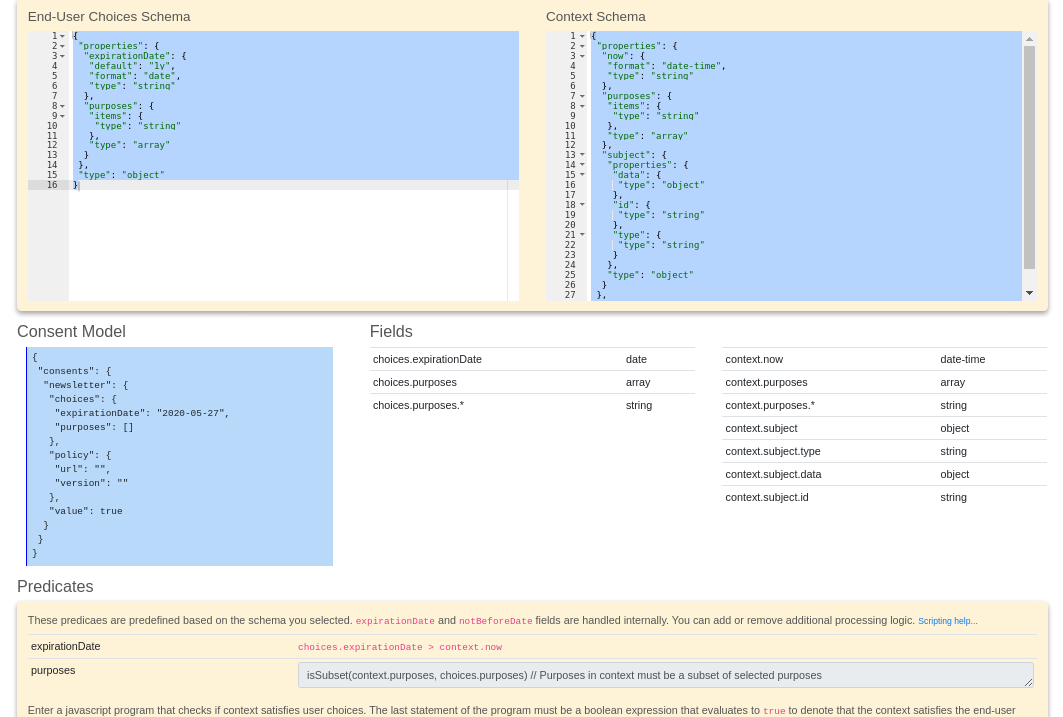Click the "default": "1y" line in End-User Choices Schema

[x=132, y=66]
